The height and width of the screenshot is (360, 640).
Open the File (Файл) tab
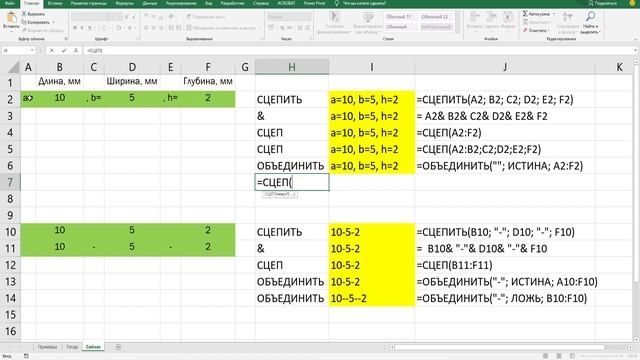pyautogui.click(x=9, y=3)
